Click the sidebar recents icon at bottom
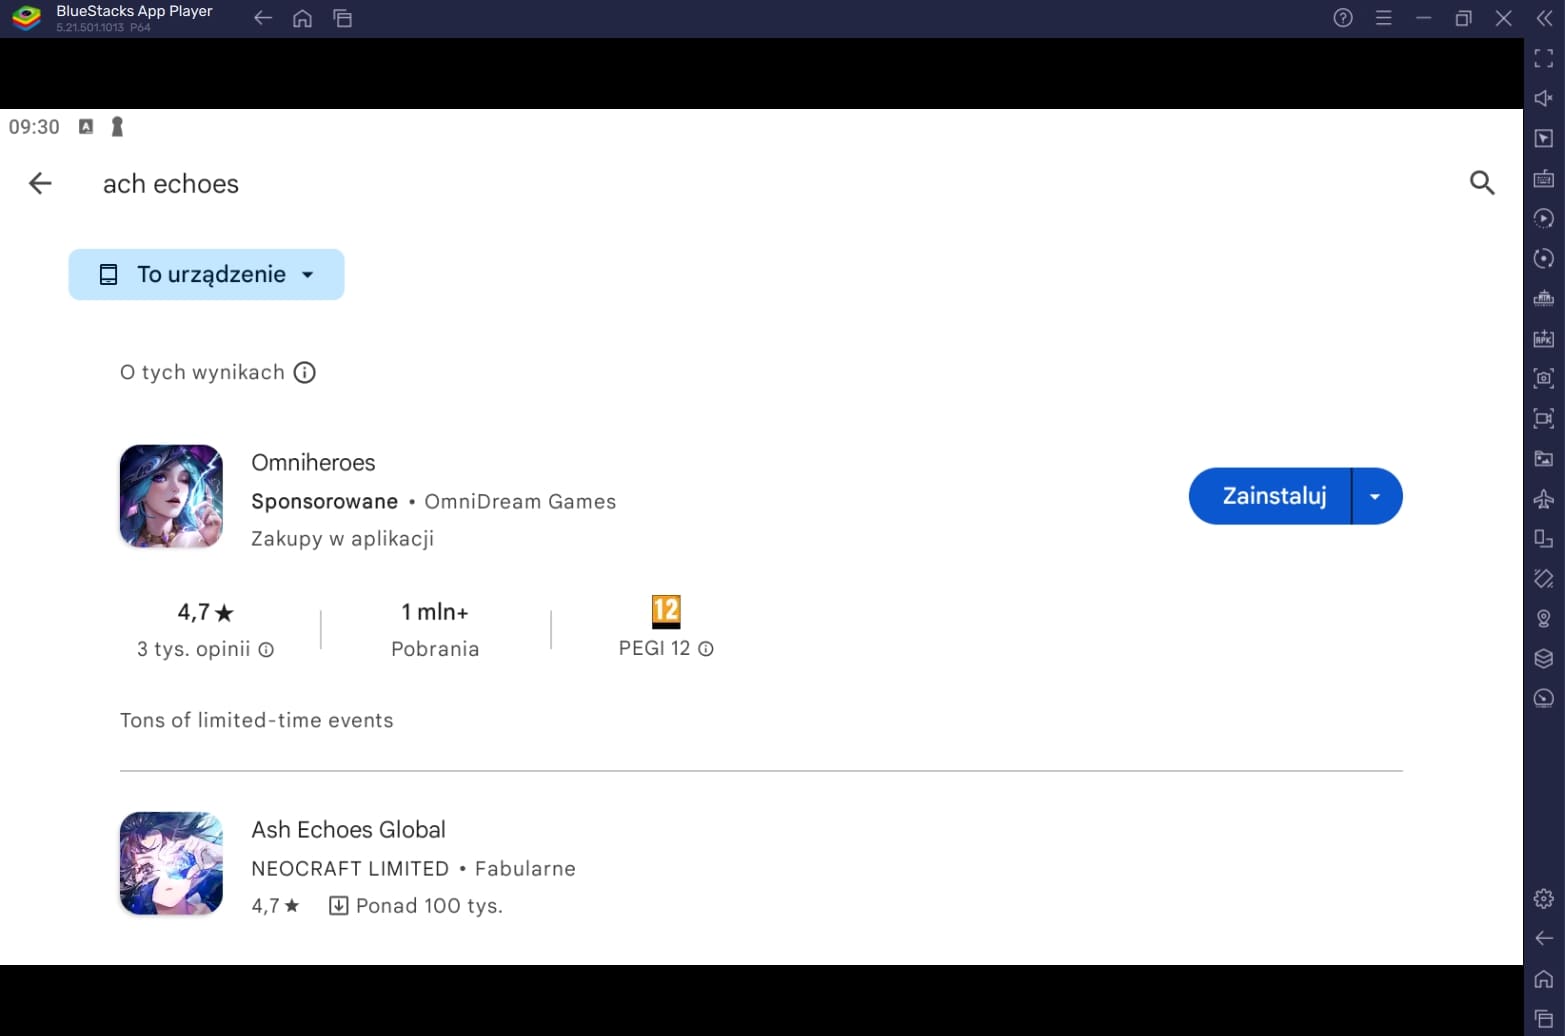 tap(1544, 1018)
